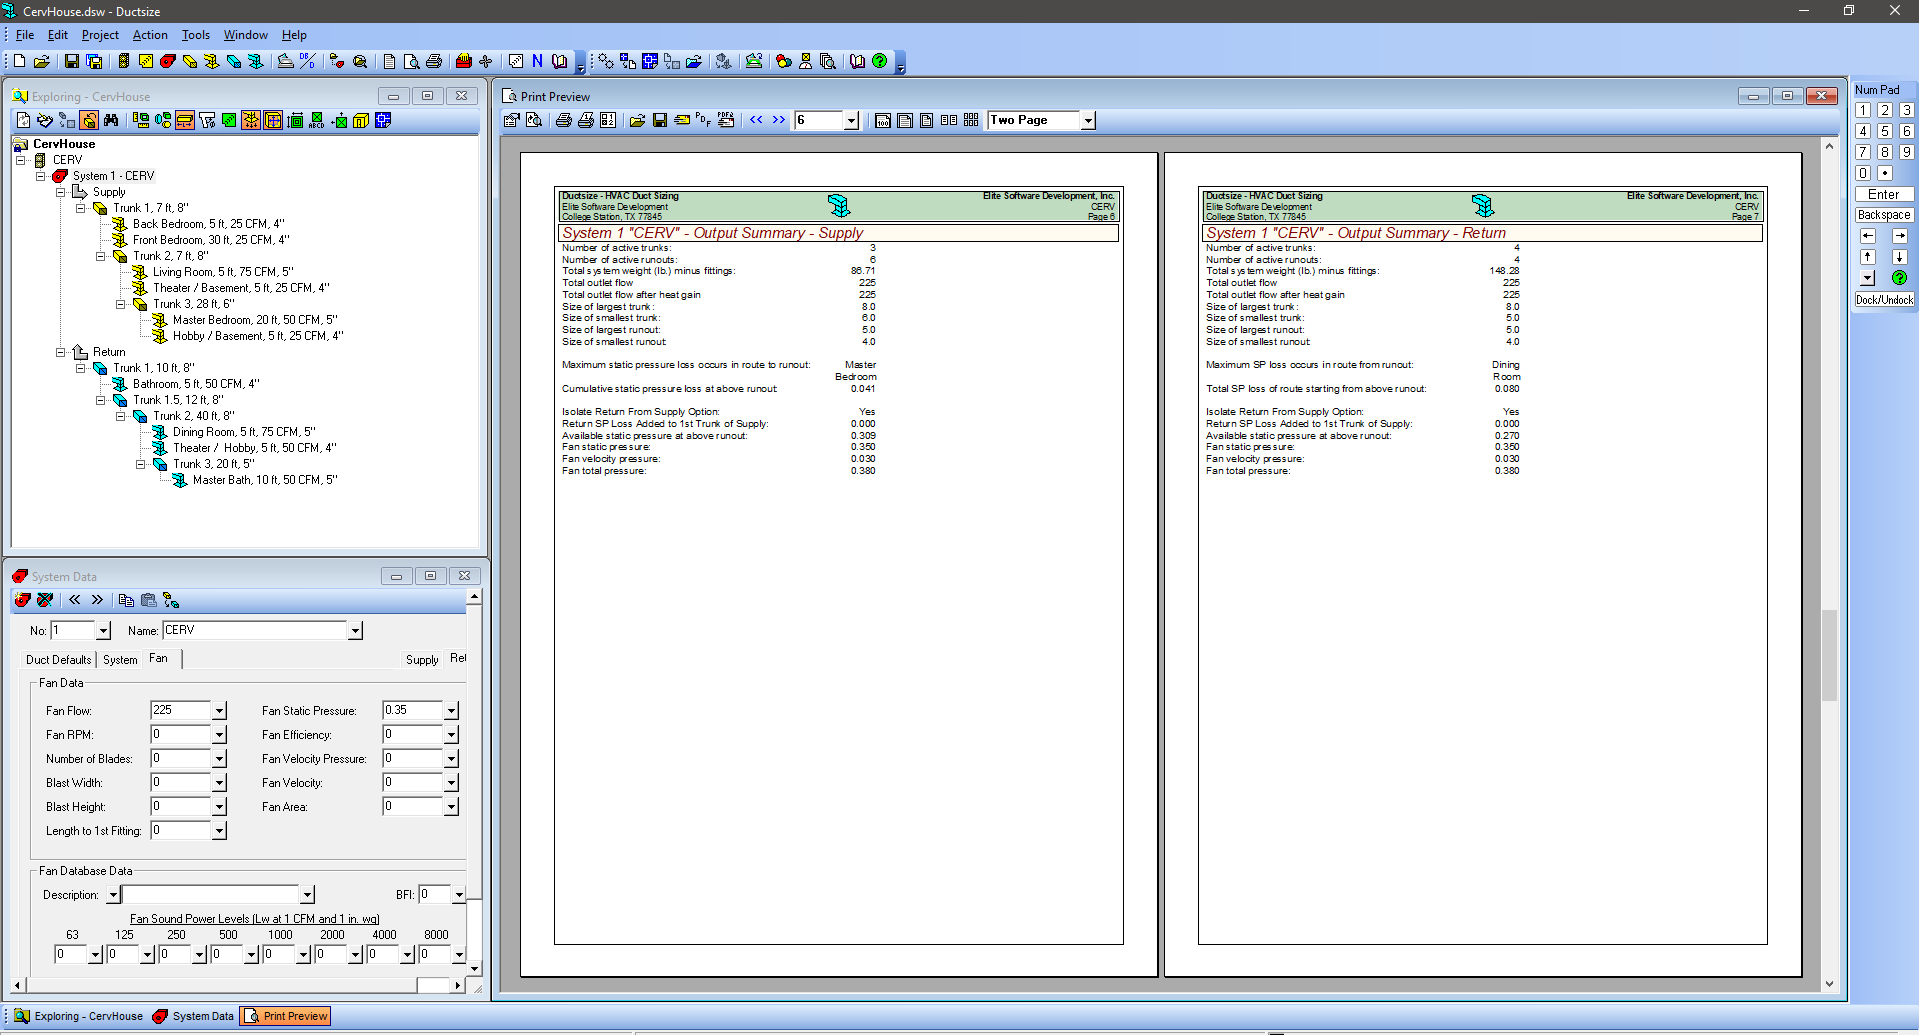Click the Copy icon in System Data toolbar
Viewport: 1919px width, 1035px height.
126,600
